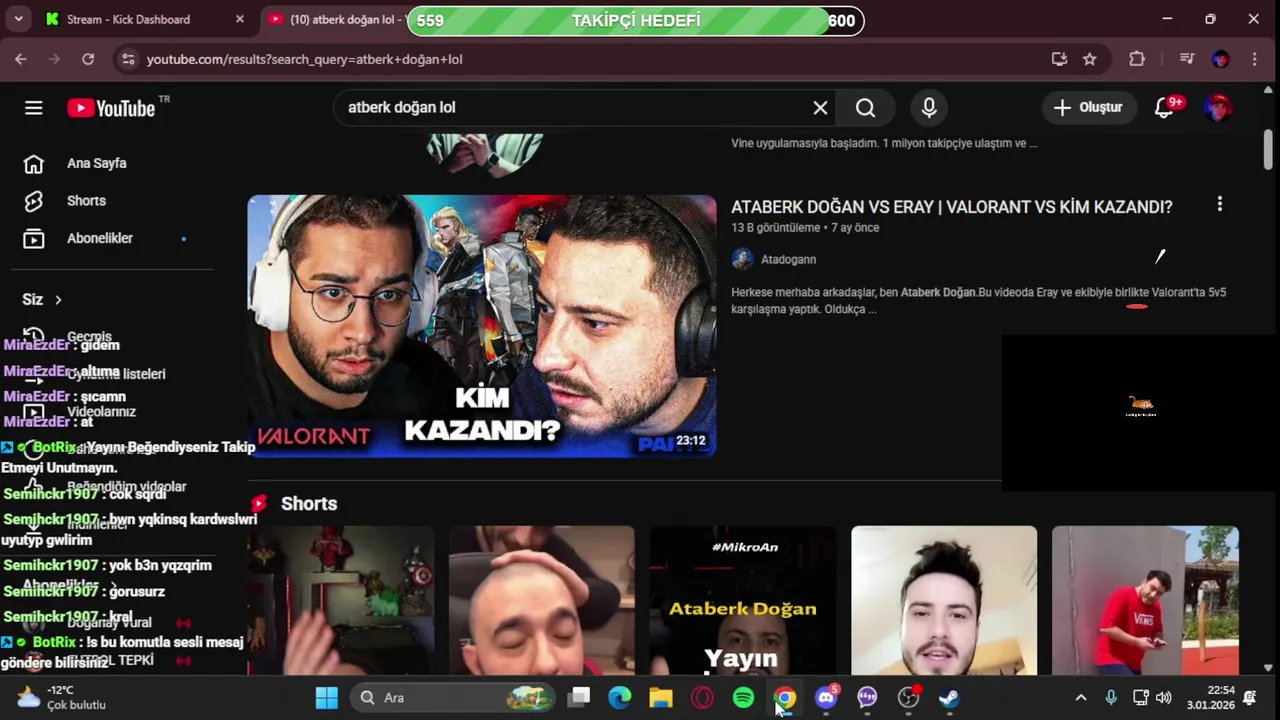Open the Ataberk Doğan Yayın short

pyautogui.click(x=743, y=600)
